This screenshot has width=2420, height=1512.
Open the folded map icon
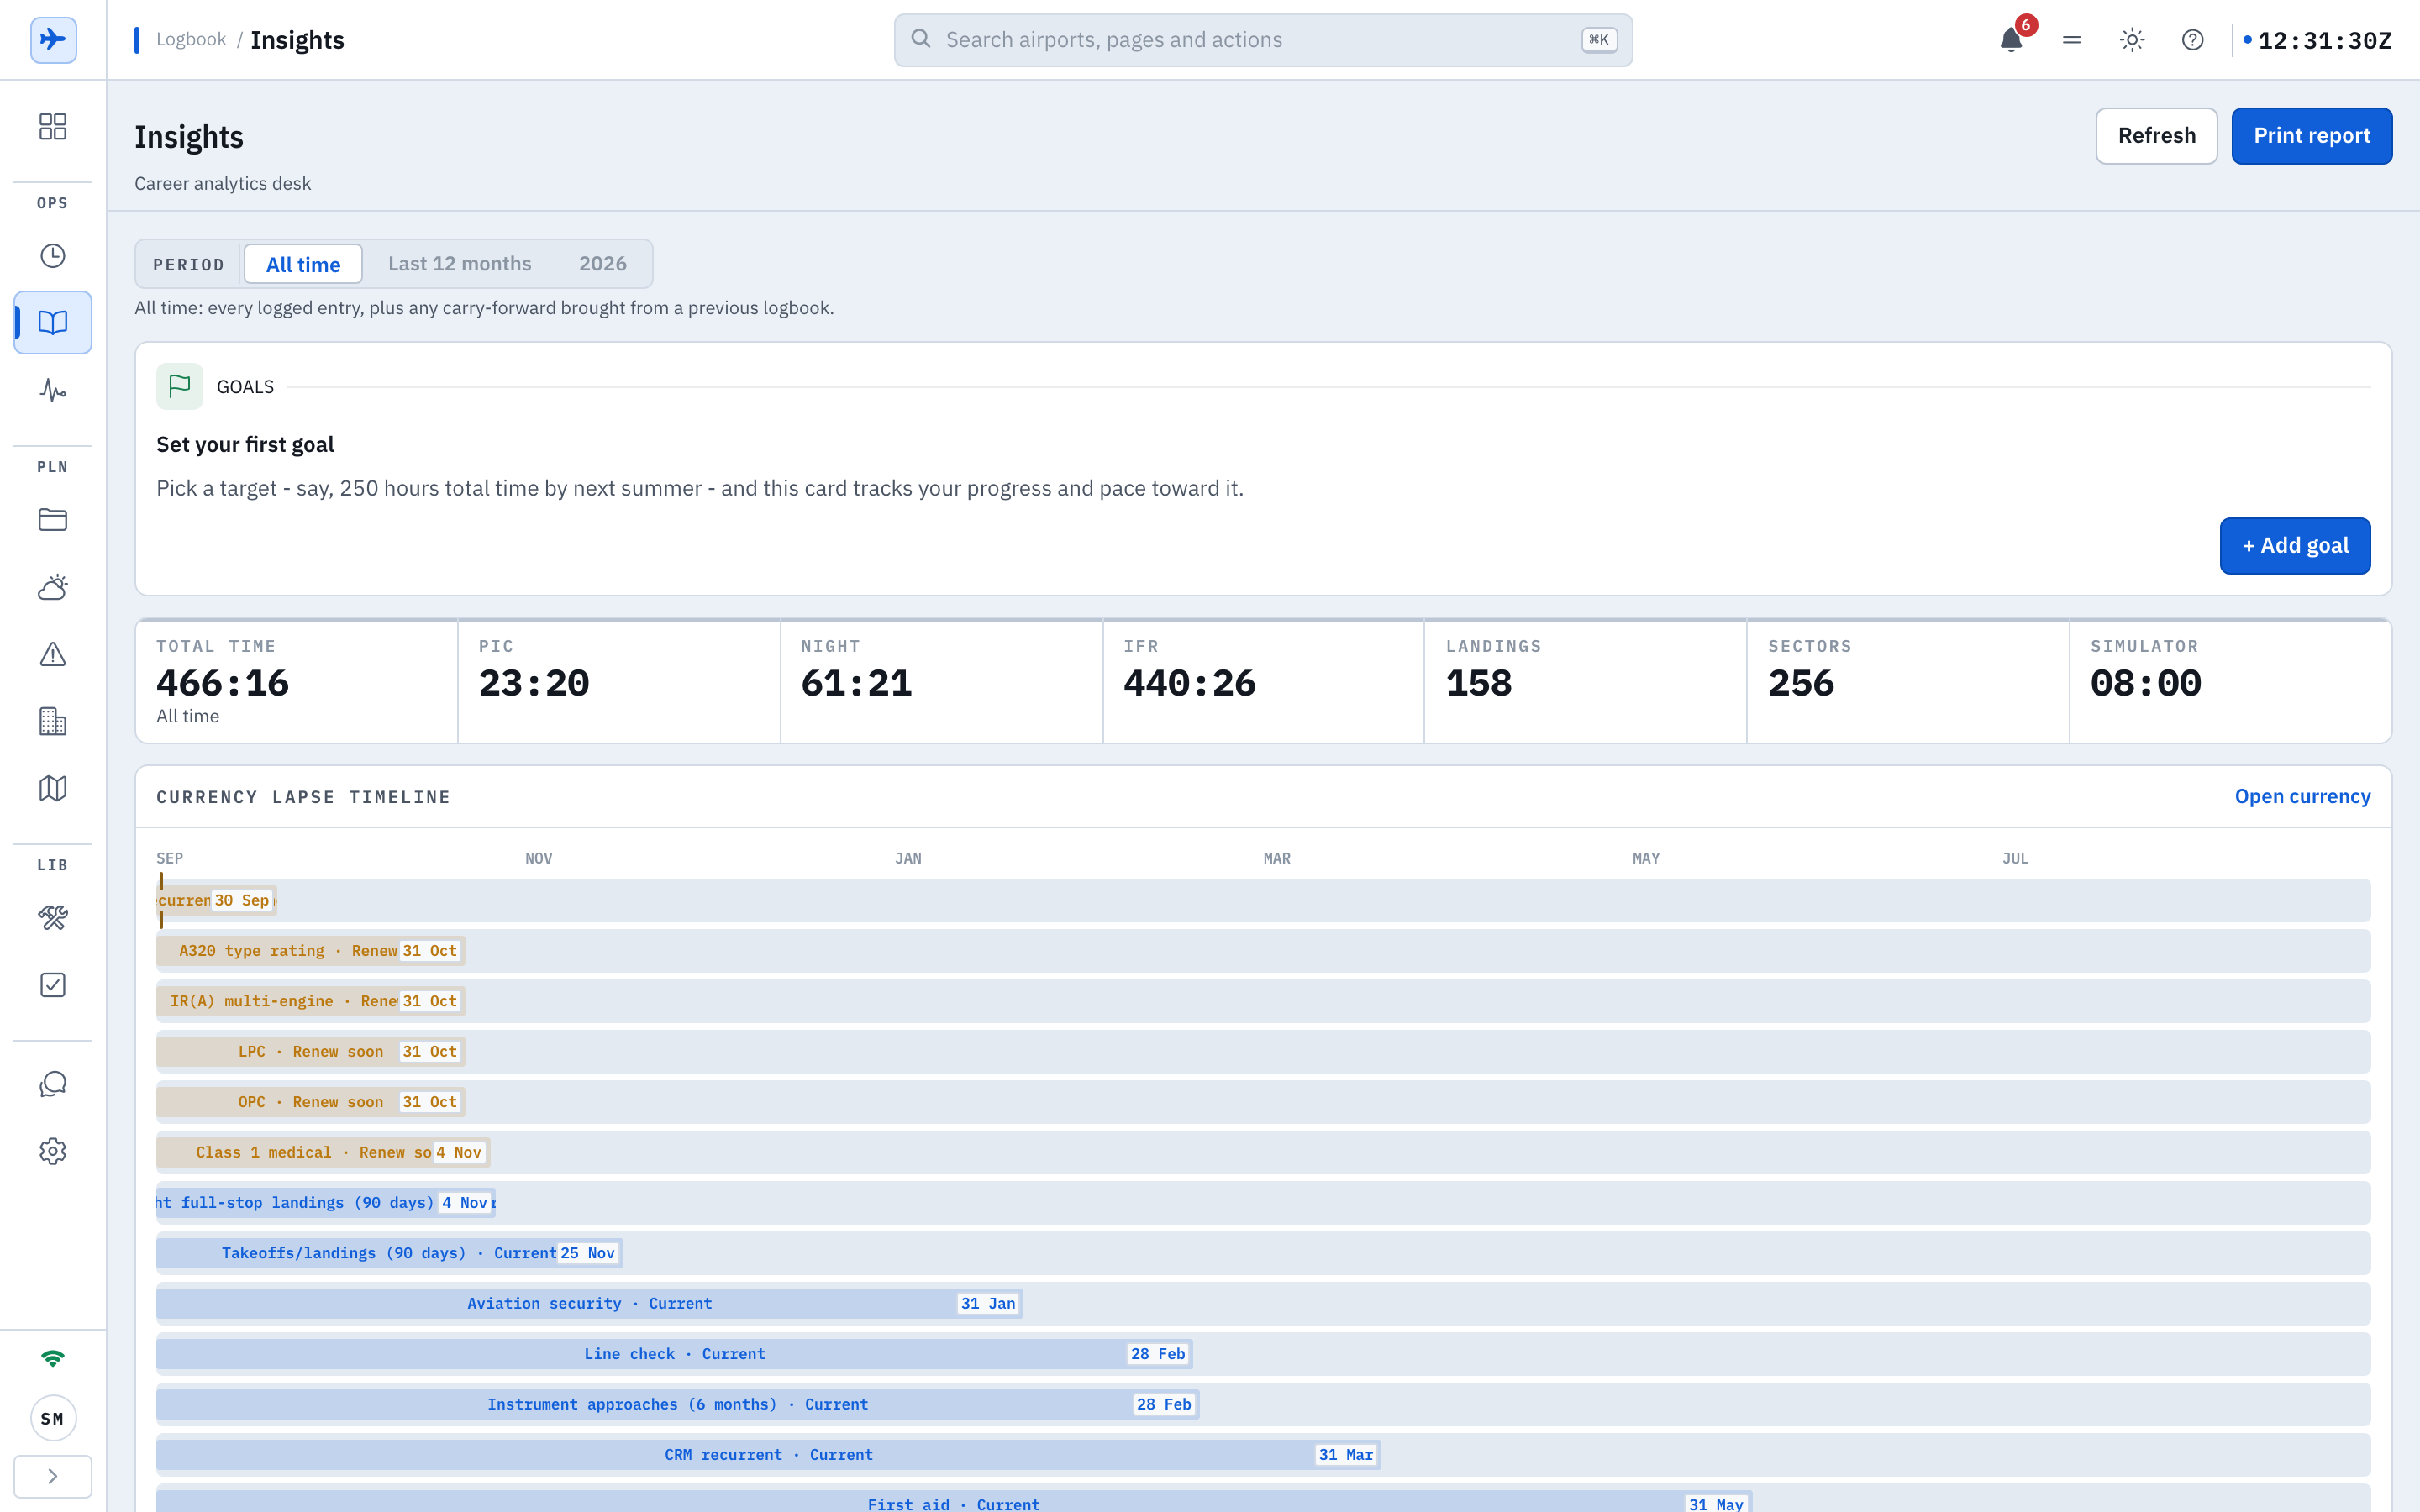click(53, 788)
